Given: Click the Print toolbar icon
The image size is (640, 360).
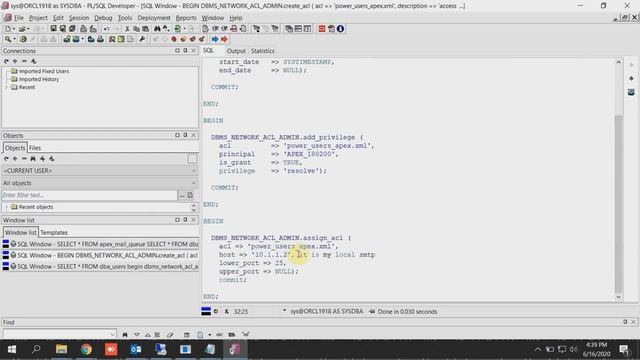Looking at the screenshot, I should coord(83,29).
